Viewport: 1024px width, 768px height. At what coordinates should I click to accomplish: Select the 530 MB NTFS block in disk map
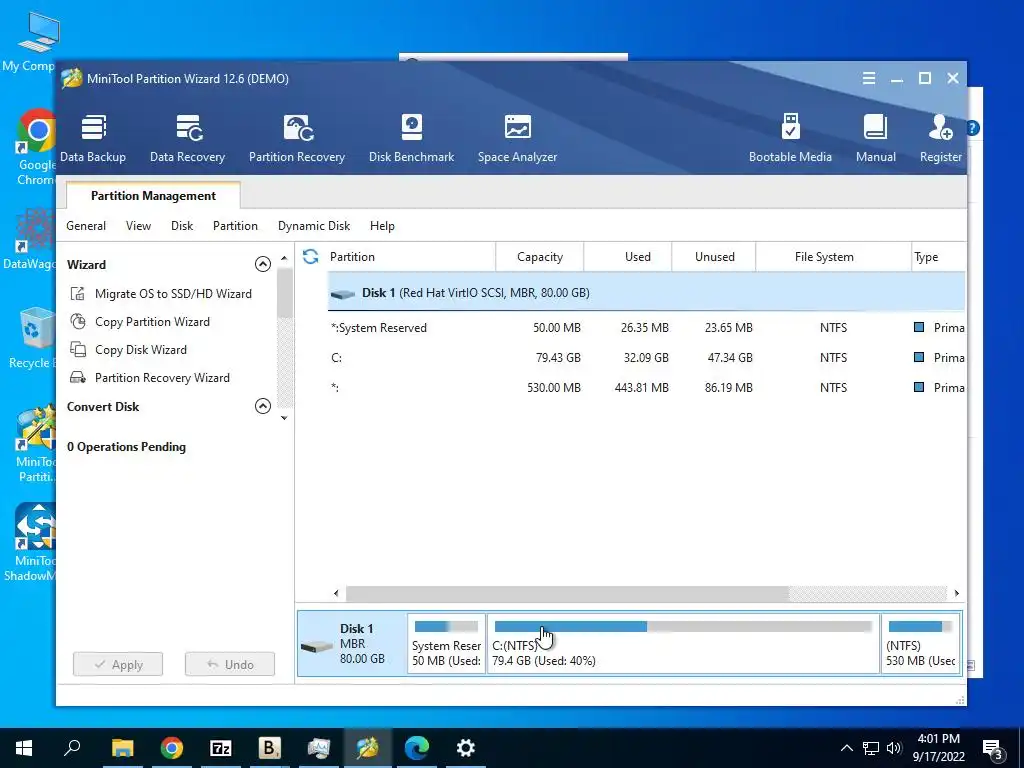point(920,643)
